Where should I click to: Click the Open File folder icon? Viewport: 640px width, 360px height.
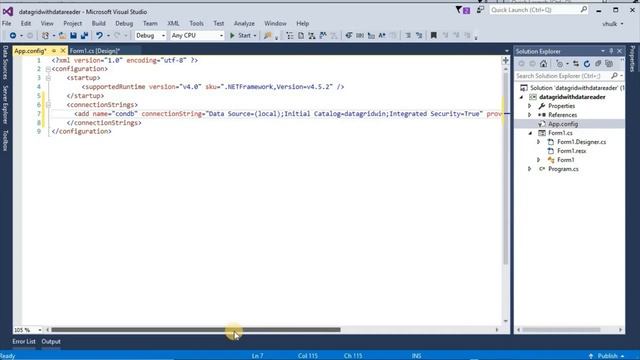click(x=62, y=36)
